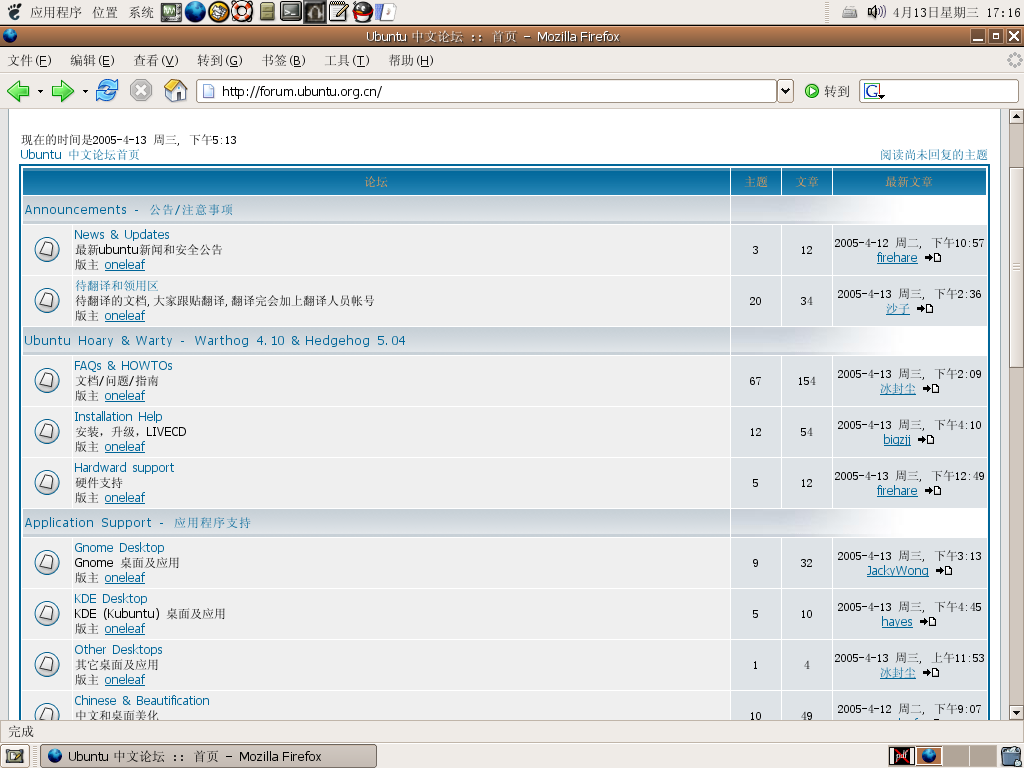Open the file cabinet launcher in top panel
The height and width of the screenshot is (768, 1024).
click(267, 12)
